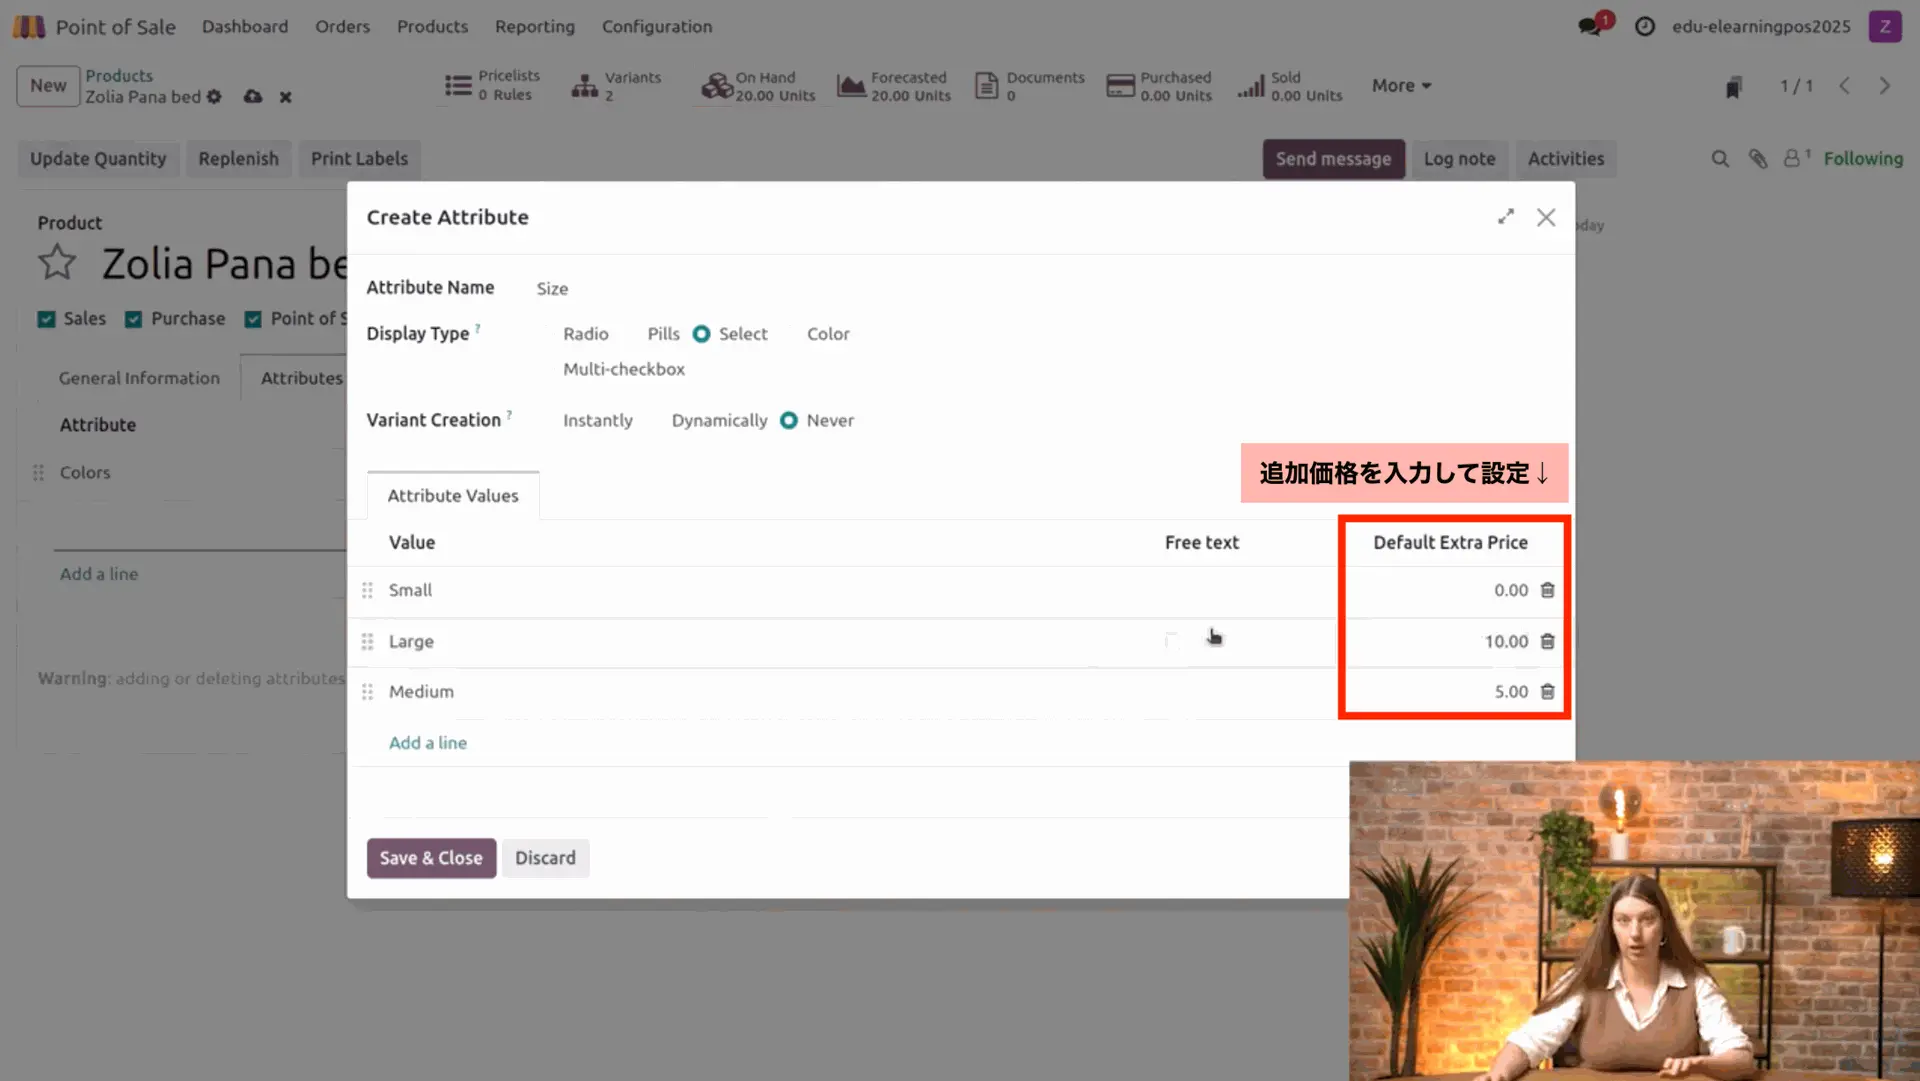This screenshot has height=1081, width=1920.
Task: Click Add a line in attribute values
Action: pos(428,743)
